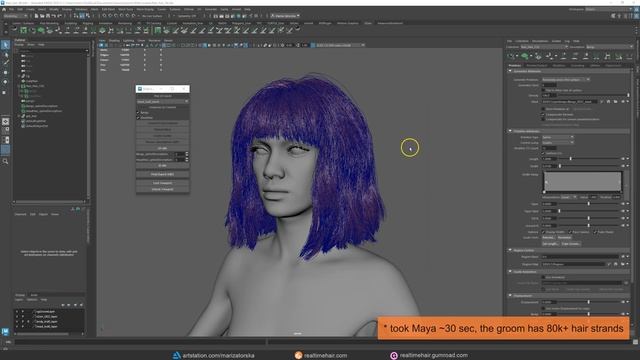Viewport: 640px width, 360px height.
Task: Open the Modeling menu set dropdown
Action: 15,16
